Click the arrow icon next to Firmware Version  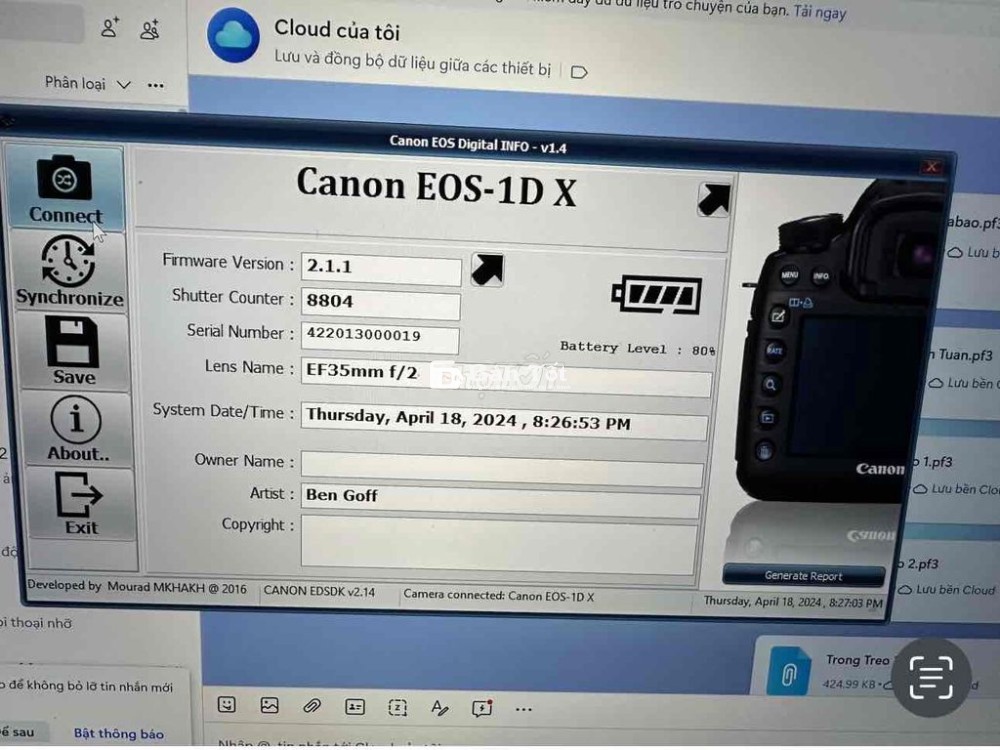[x=487, y=269]
